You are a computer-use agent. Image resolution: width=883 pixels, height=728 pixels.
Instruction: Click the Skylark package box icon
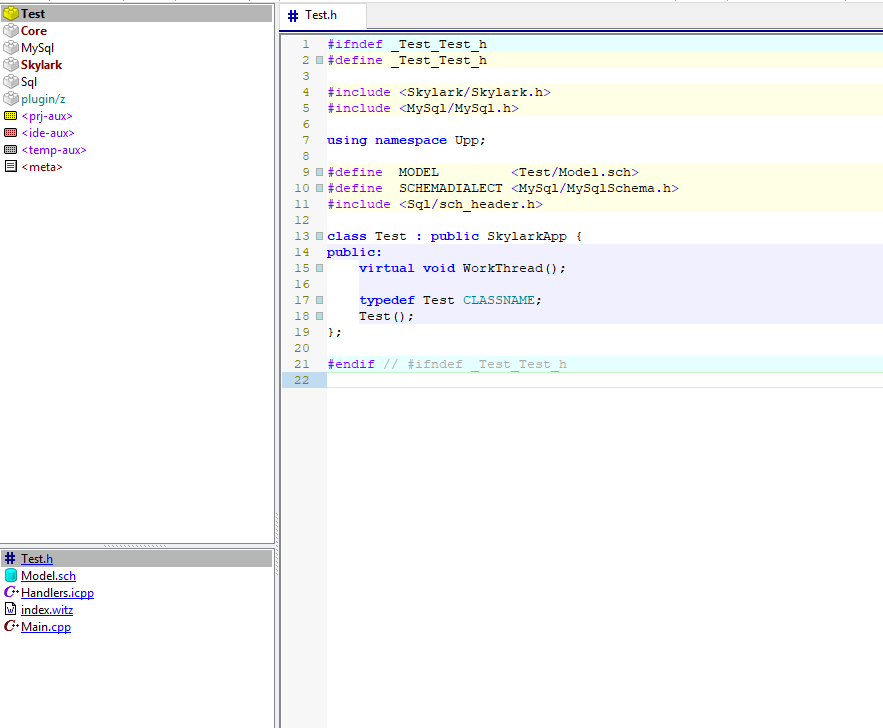click(x=11, y=65)
